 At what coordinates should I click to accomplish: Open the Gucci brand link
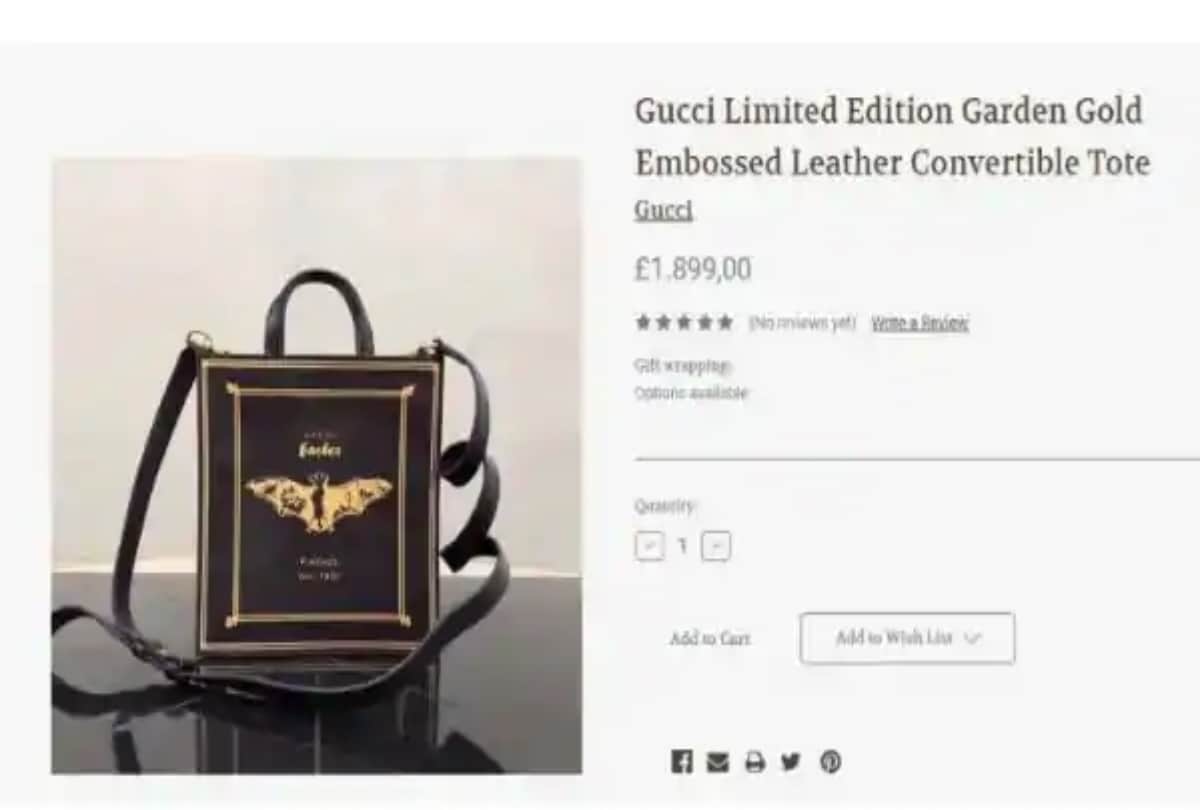pyautogui.click(x=664, y=210)
